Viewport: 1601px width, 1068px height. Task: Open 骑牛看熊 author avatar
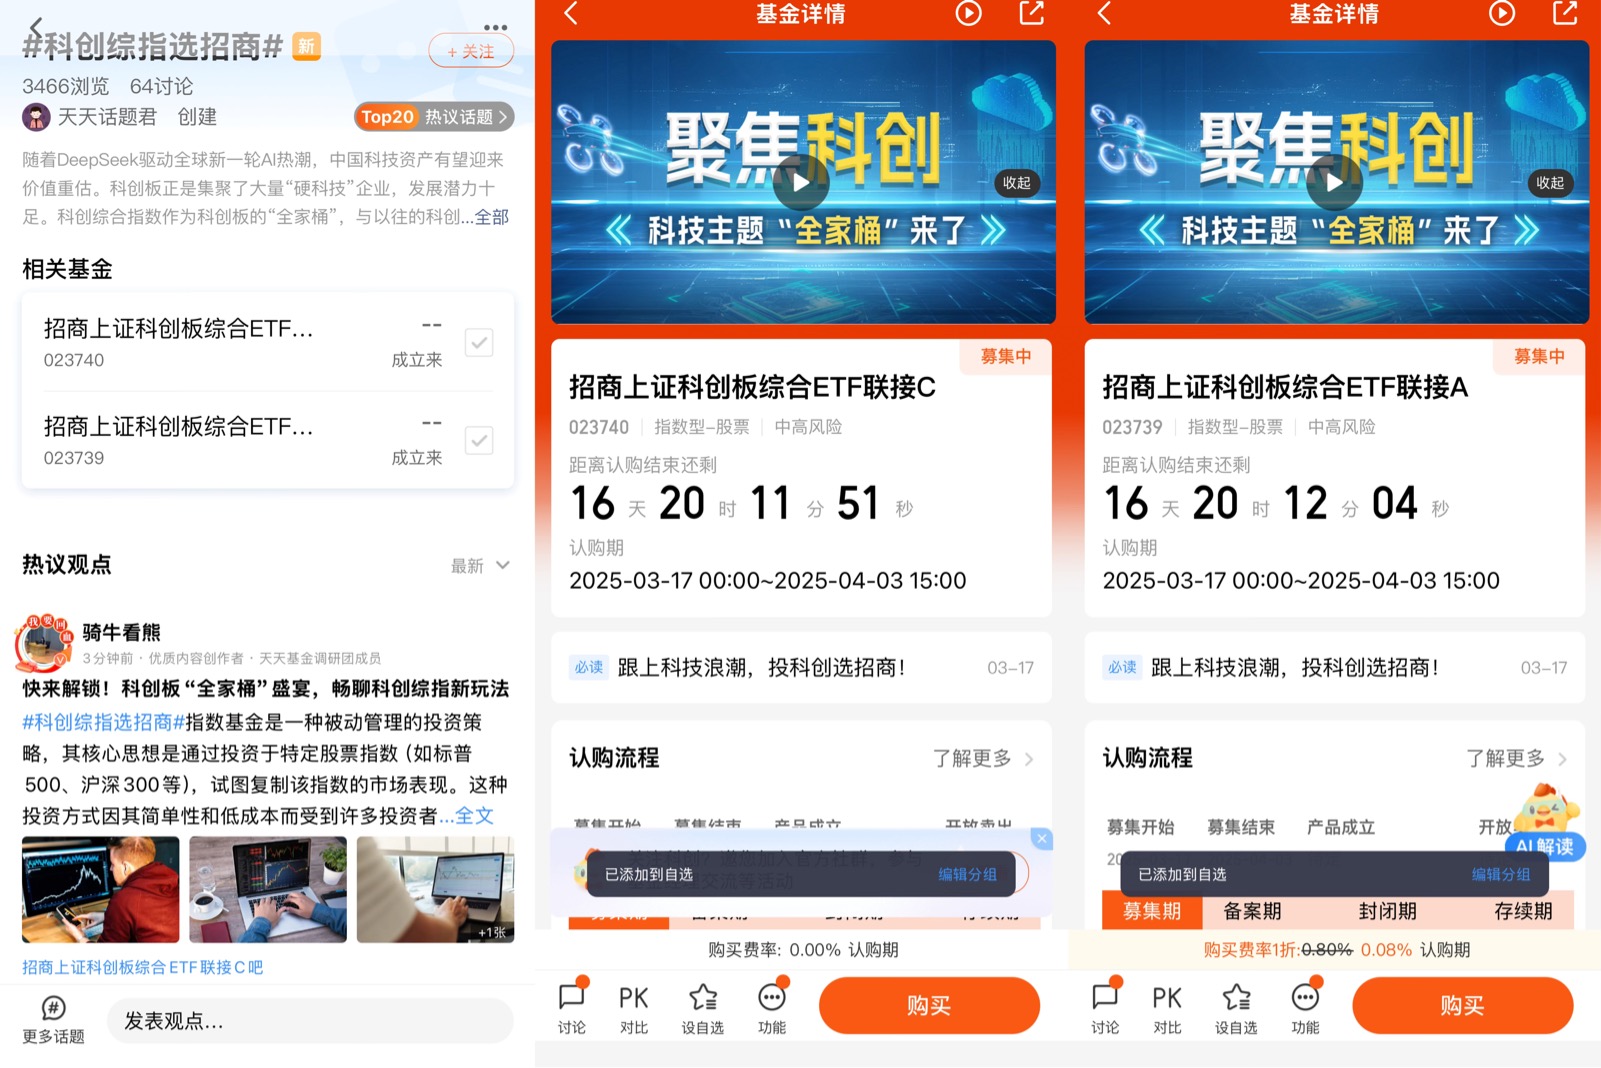pyautogui.click(x=43, y=644)
